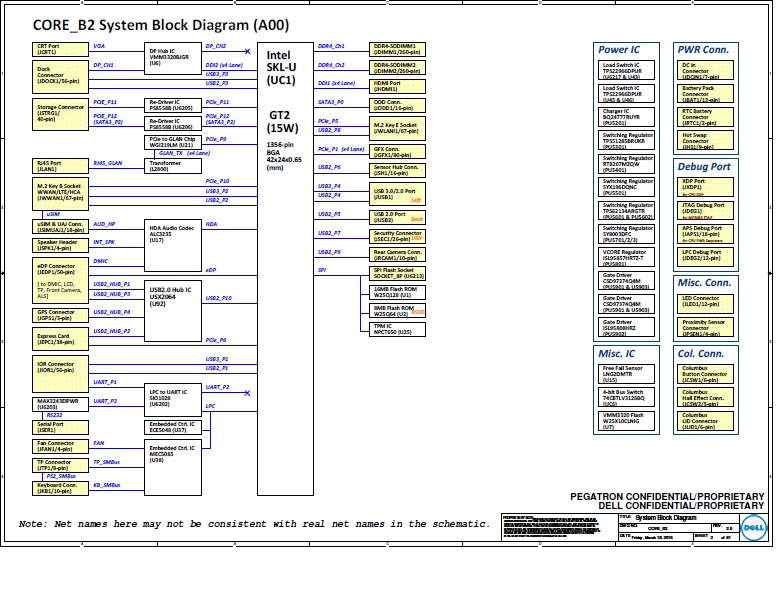Select the HDA Audio Codec ALC3235 block

click(x=174, y=232)
